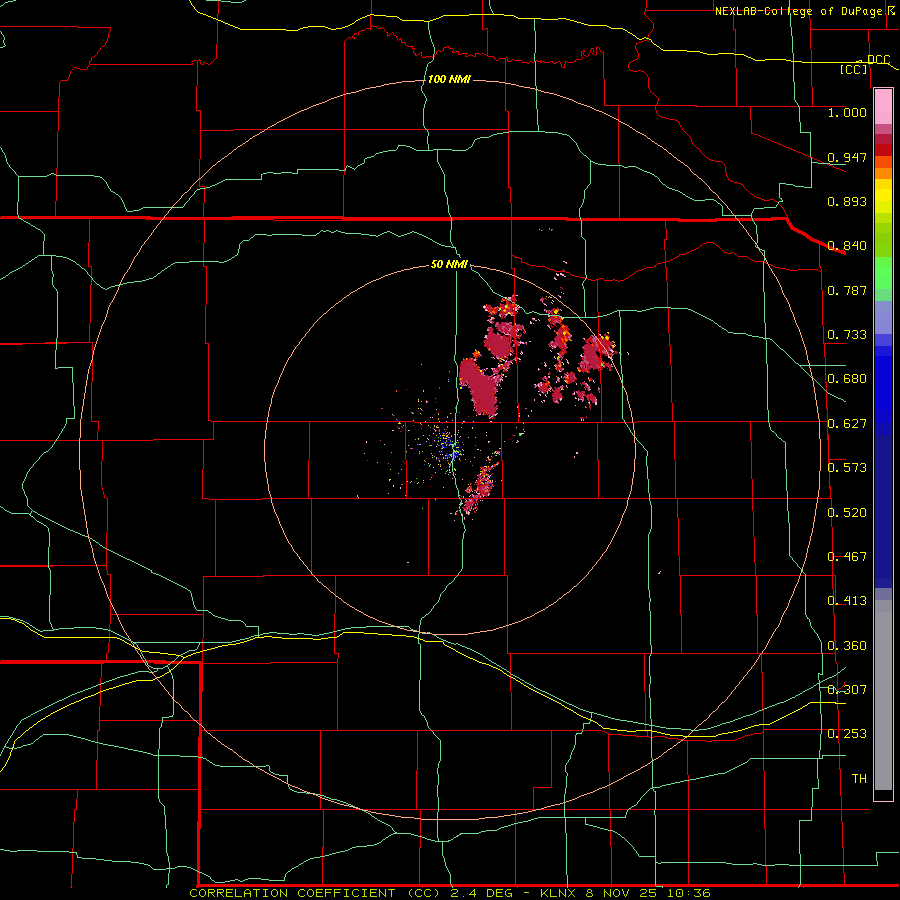The height and width of the screenshot is (900, 900).
Task: Select the 0.520 scale value
Action: point(847,513)
